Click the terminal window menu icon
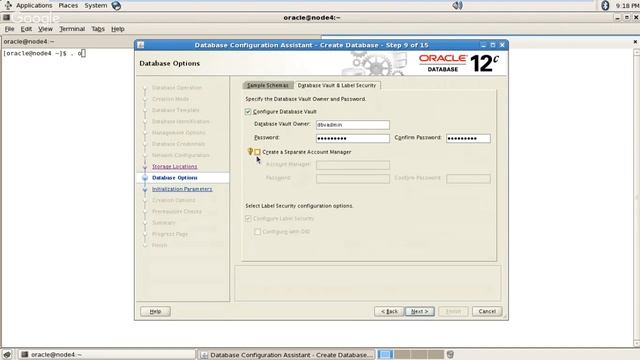 6,18
